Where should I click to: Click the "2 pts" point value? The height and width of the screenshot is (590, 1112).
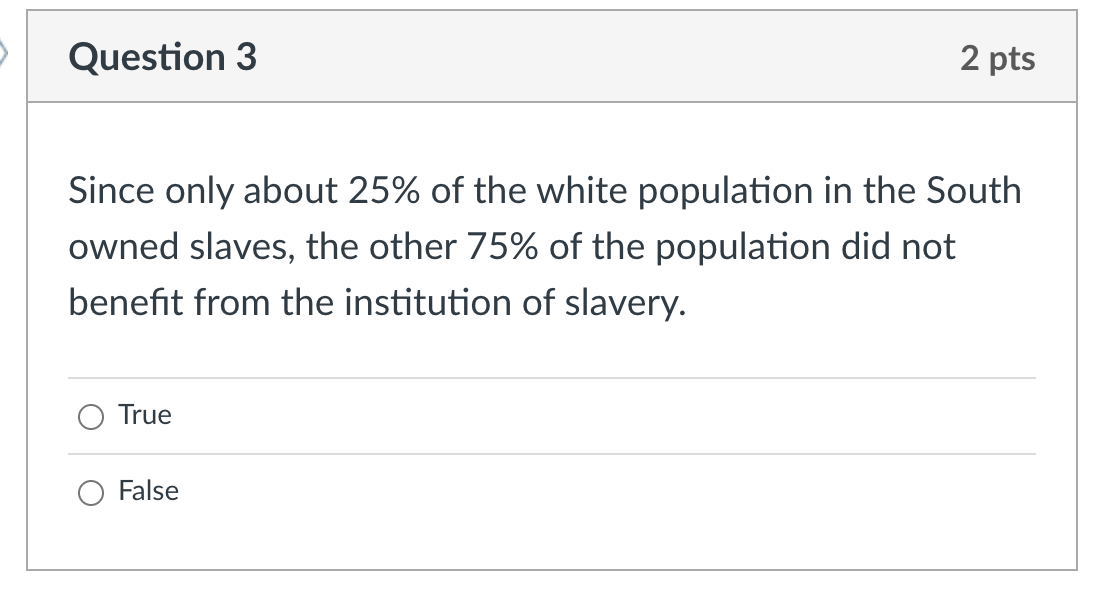click(x=998, y=57)
